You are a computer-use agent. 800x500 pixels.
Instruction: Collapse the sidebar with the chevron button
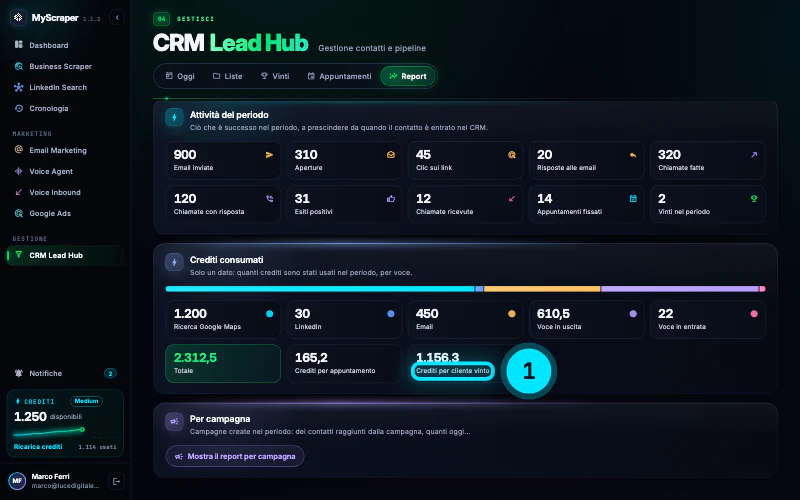click(117, 17)
